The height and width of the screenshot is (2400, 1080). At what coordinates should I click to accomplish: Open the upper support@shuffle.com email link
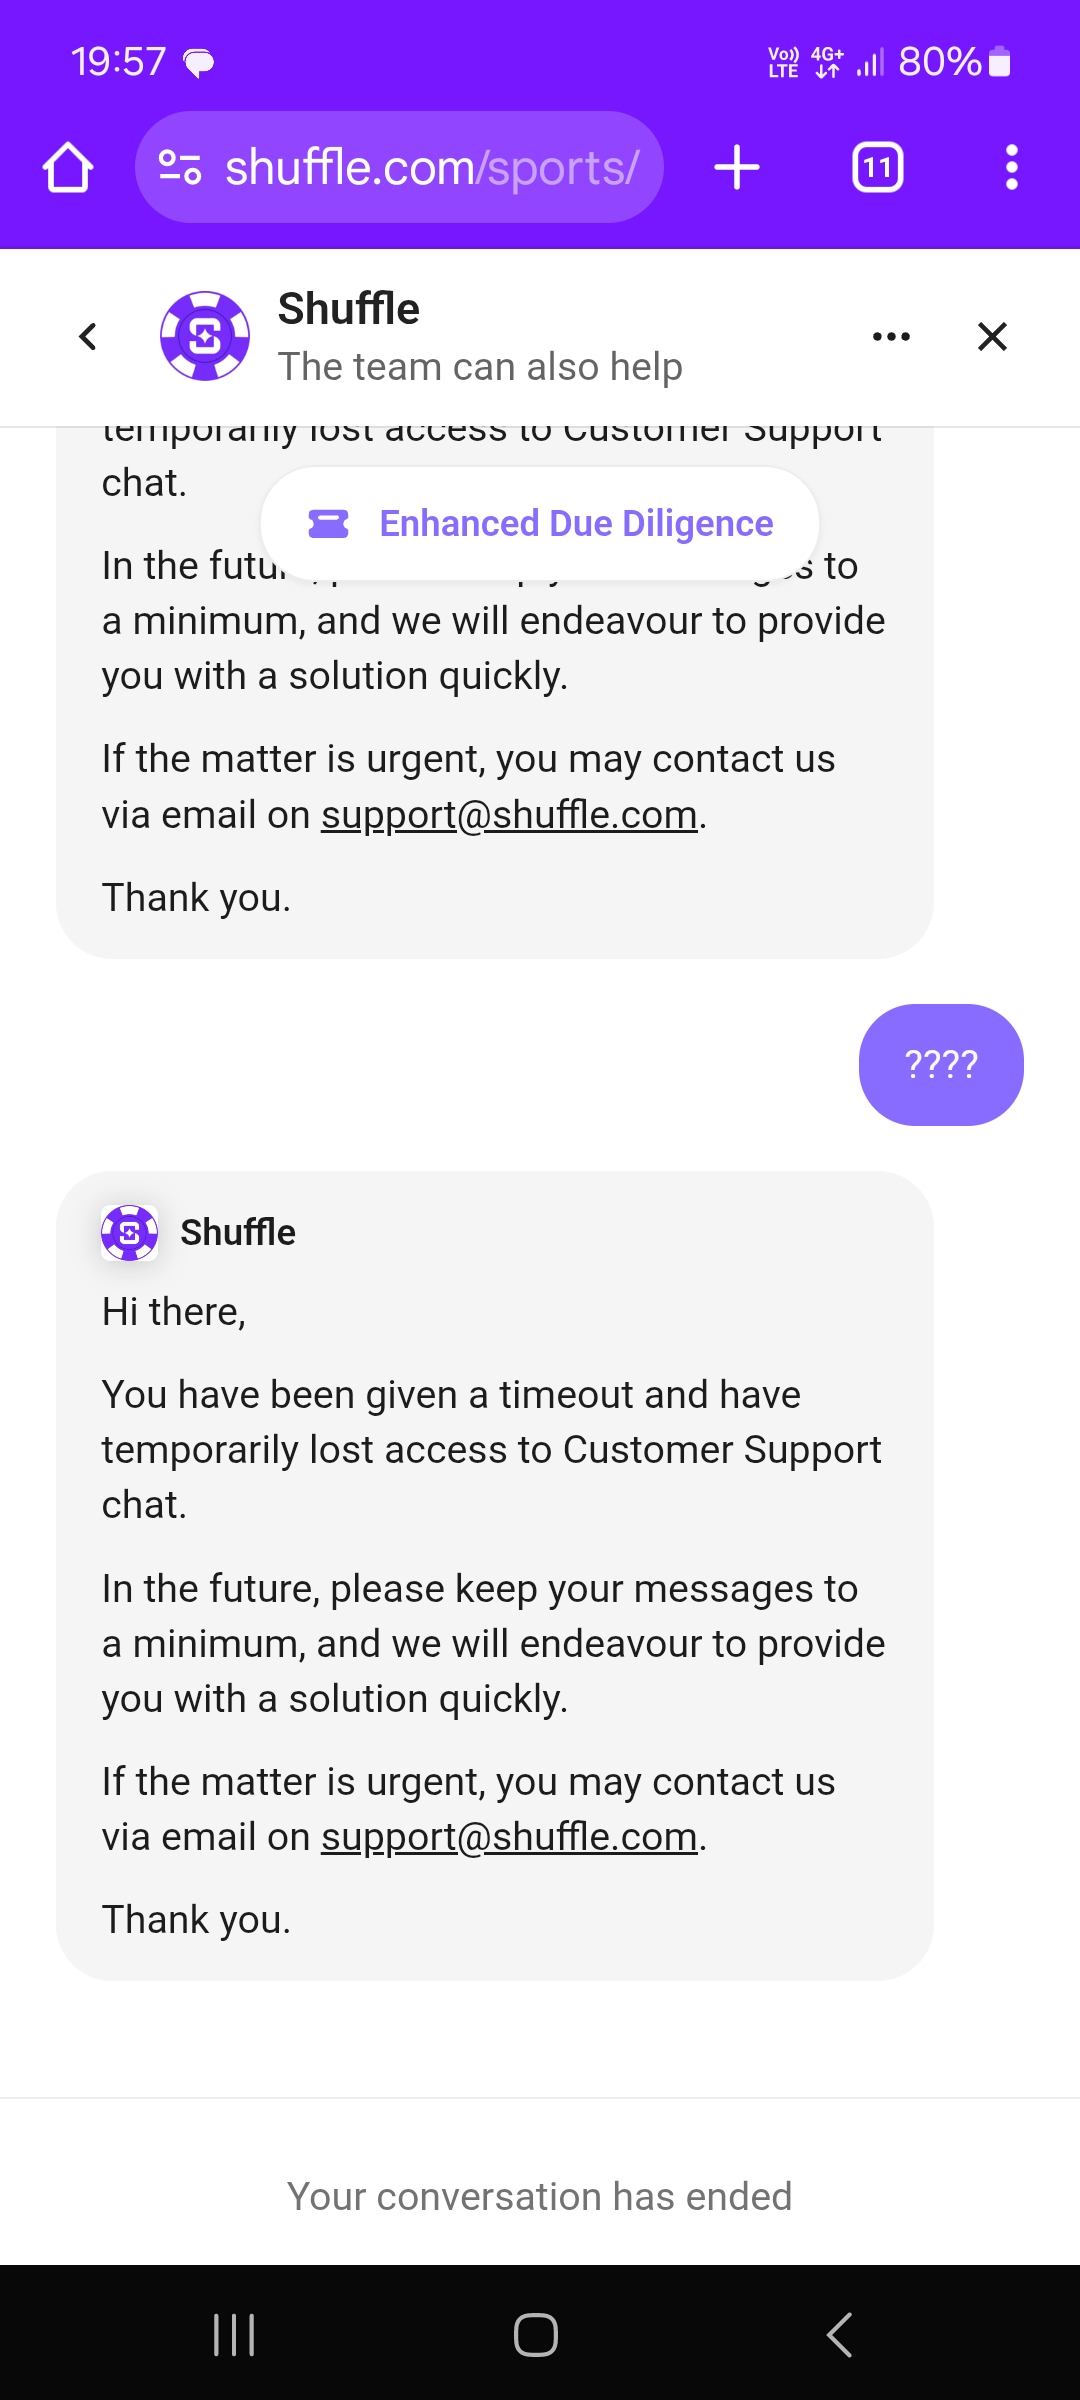(x=508, y=815)
